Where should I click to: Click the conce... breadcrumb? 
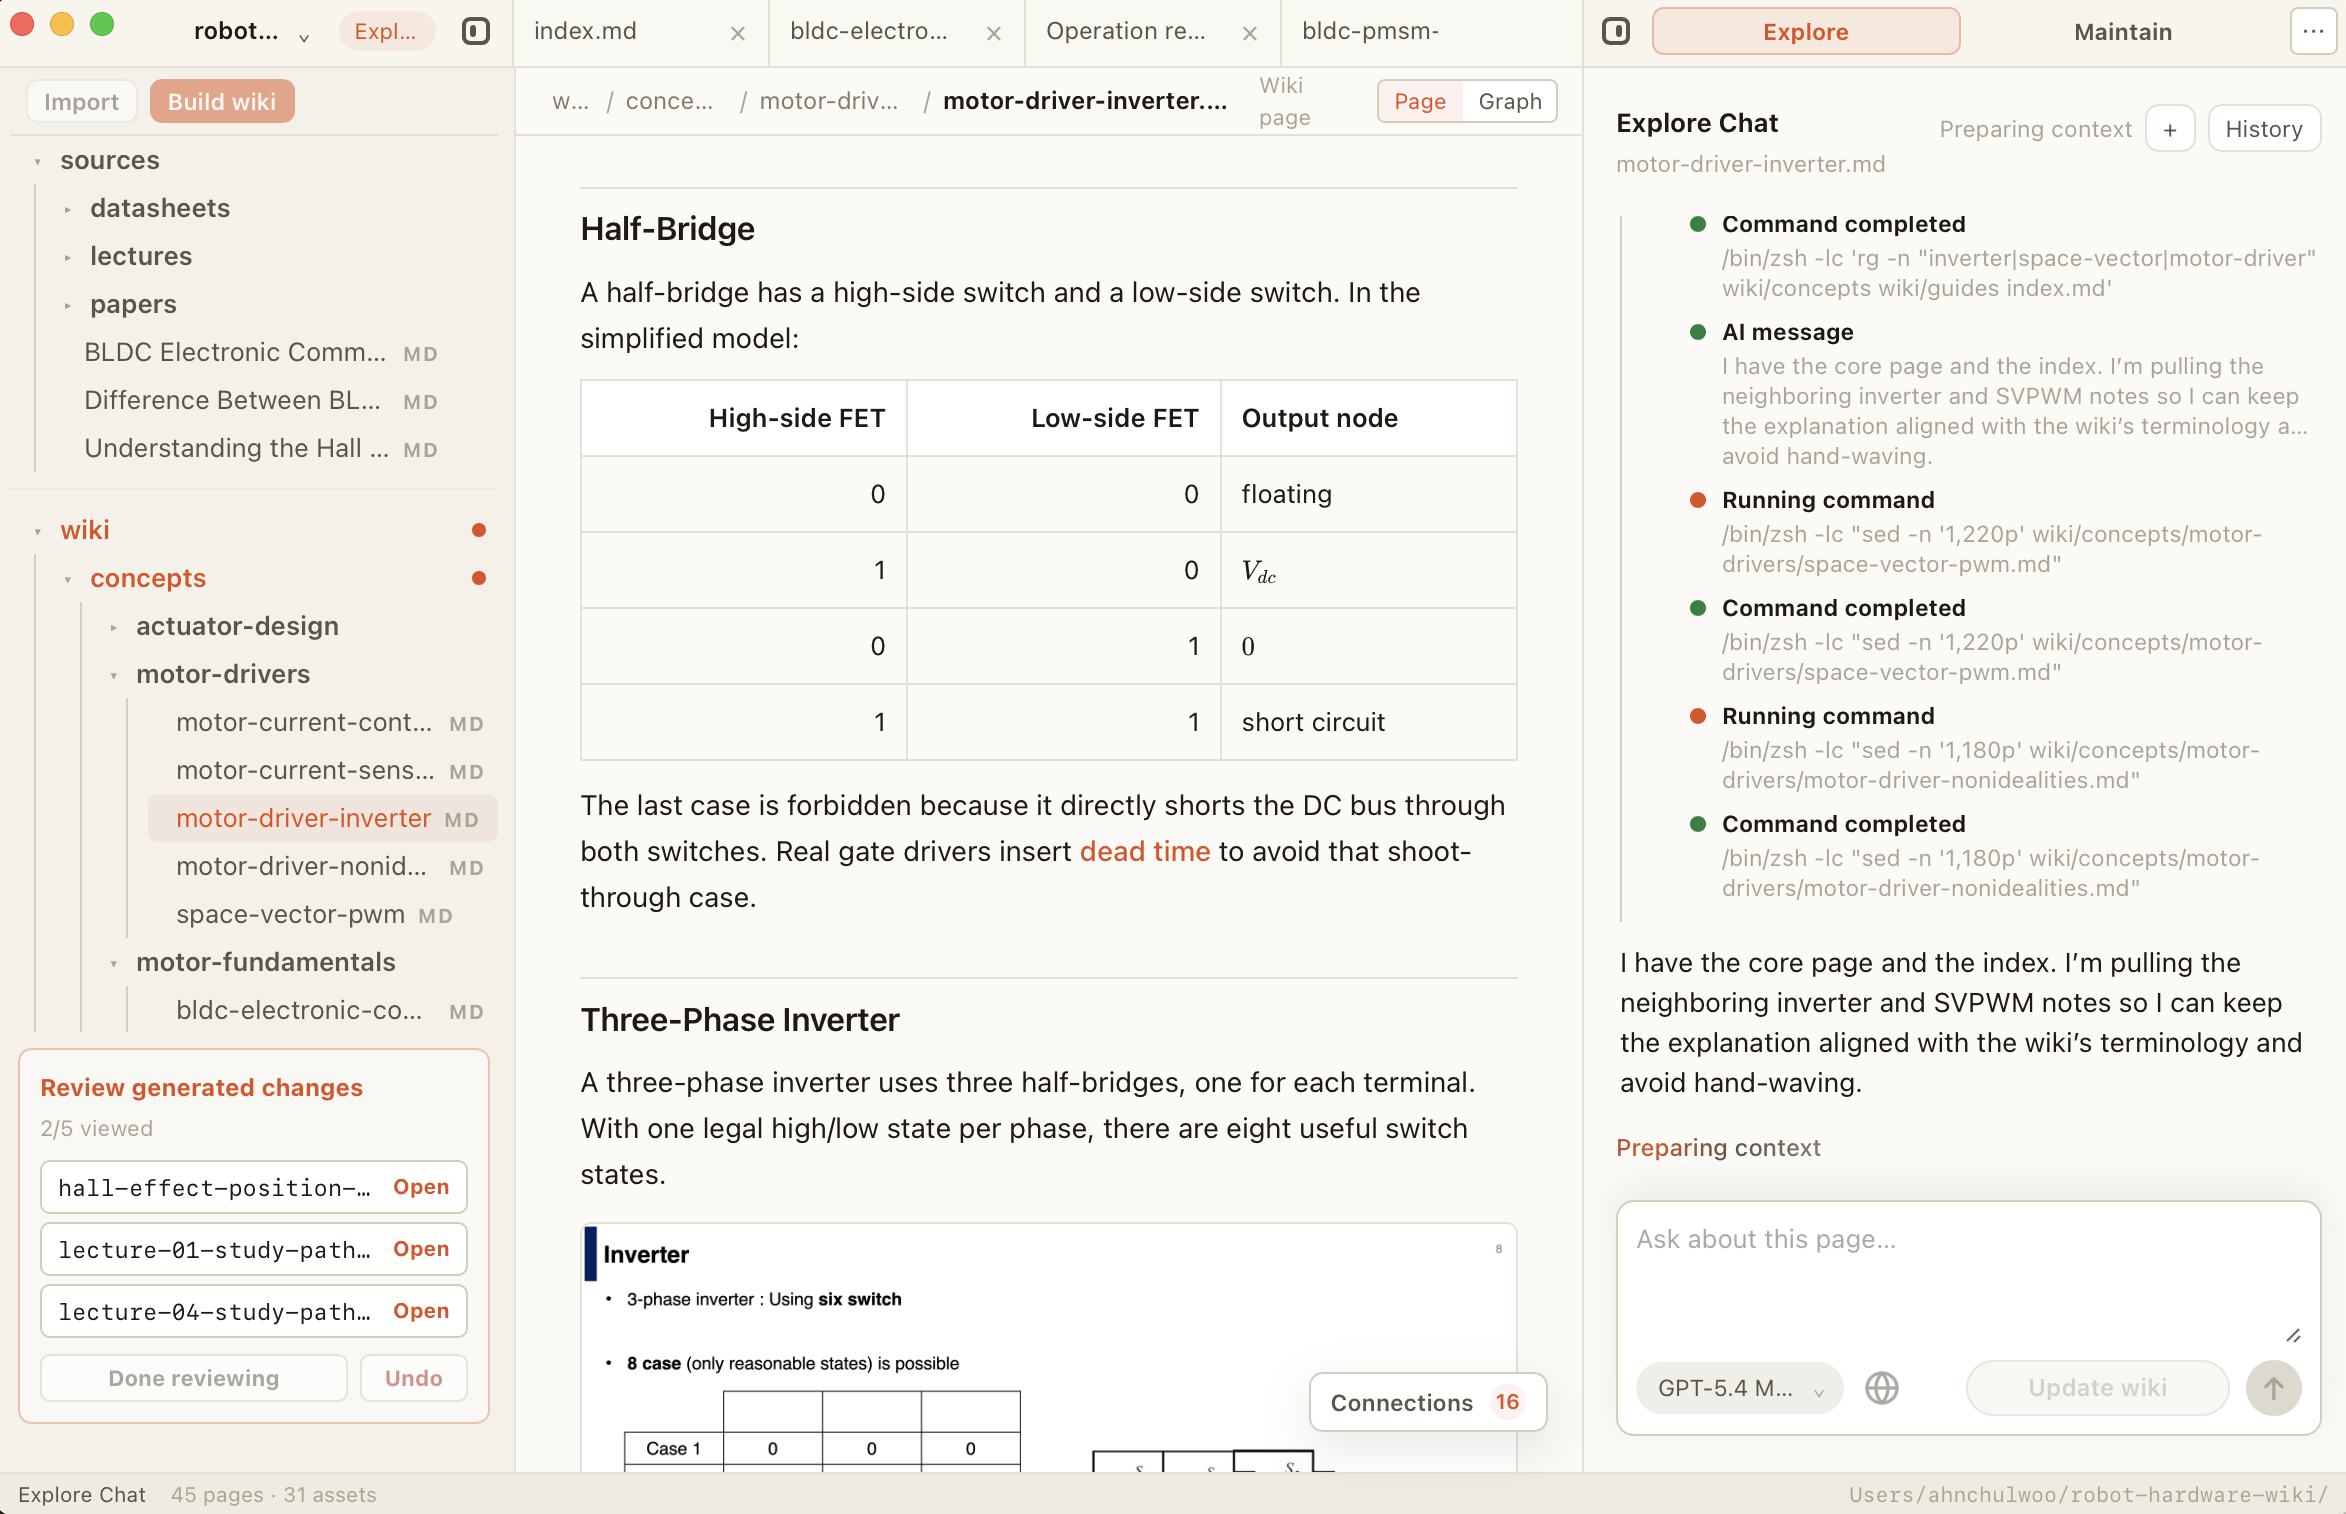pos(669,101)
